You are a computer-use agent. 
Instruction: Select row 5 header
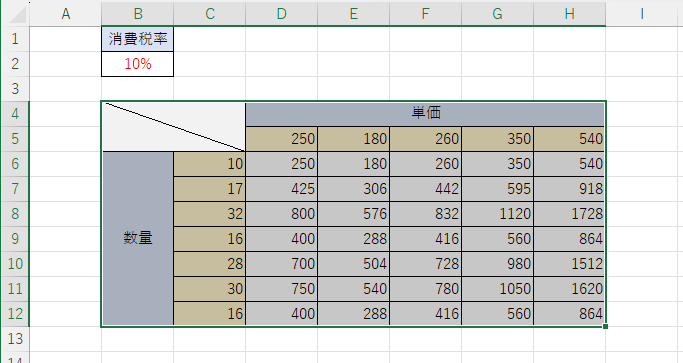click(15, 139)
